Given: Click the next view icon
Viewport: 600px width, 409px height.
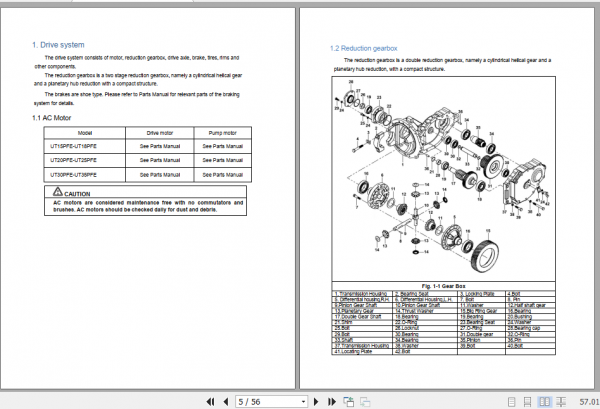Looking at the screenshot, I should [x=365, y=402].
